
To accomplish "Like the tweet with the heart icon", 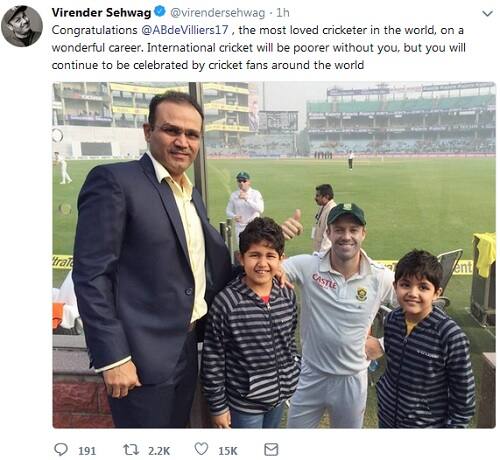I will click(x=201, y=449).
